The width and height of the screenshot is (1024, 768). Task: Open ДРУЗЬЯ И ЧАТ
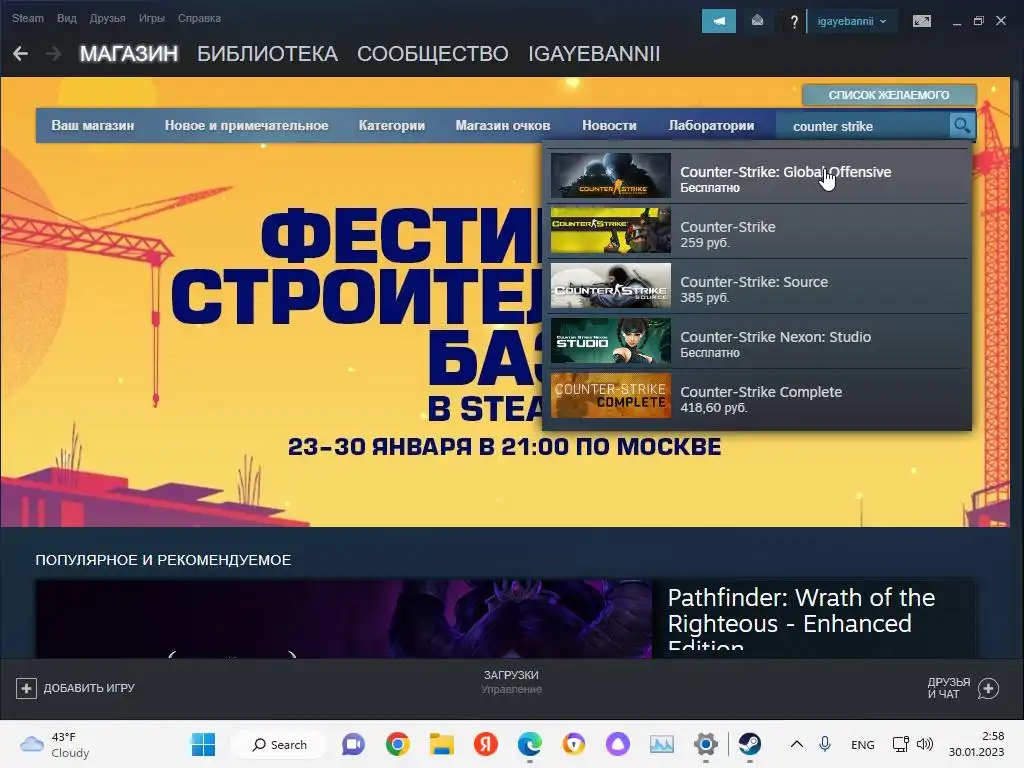963,688
